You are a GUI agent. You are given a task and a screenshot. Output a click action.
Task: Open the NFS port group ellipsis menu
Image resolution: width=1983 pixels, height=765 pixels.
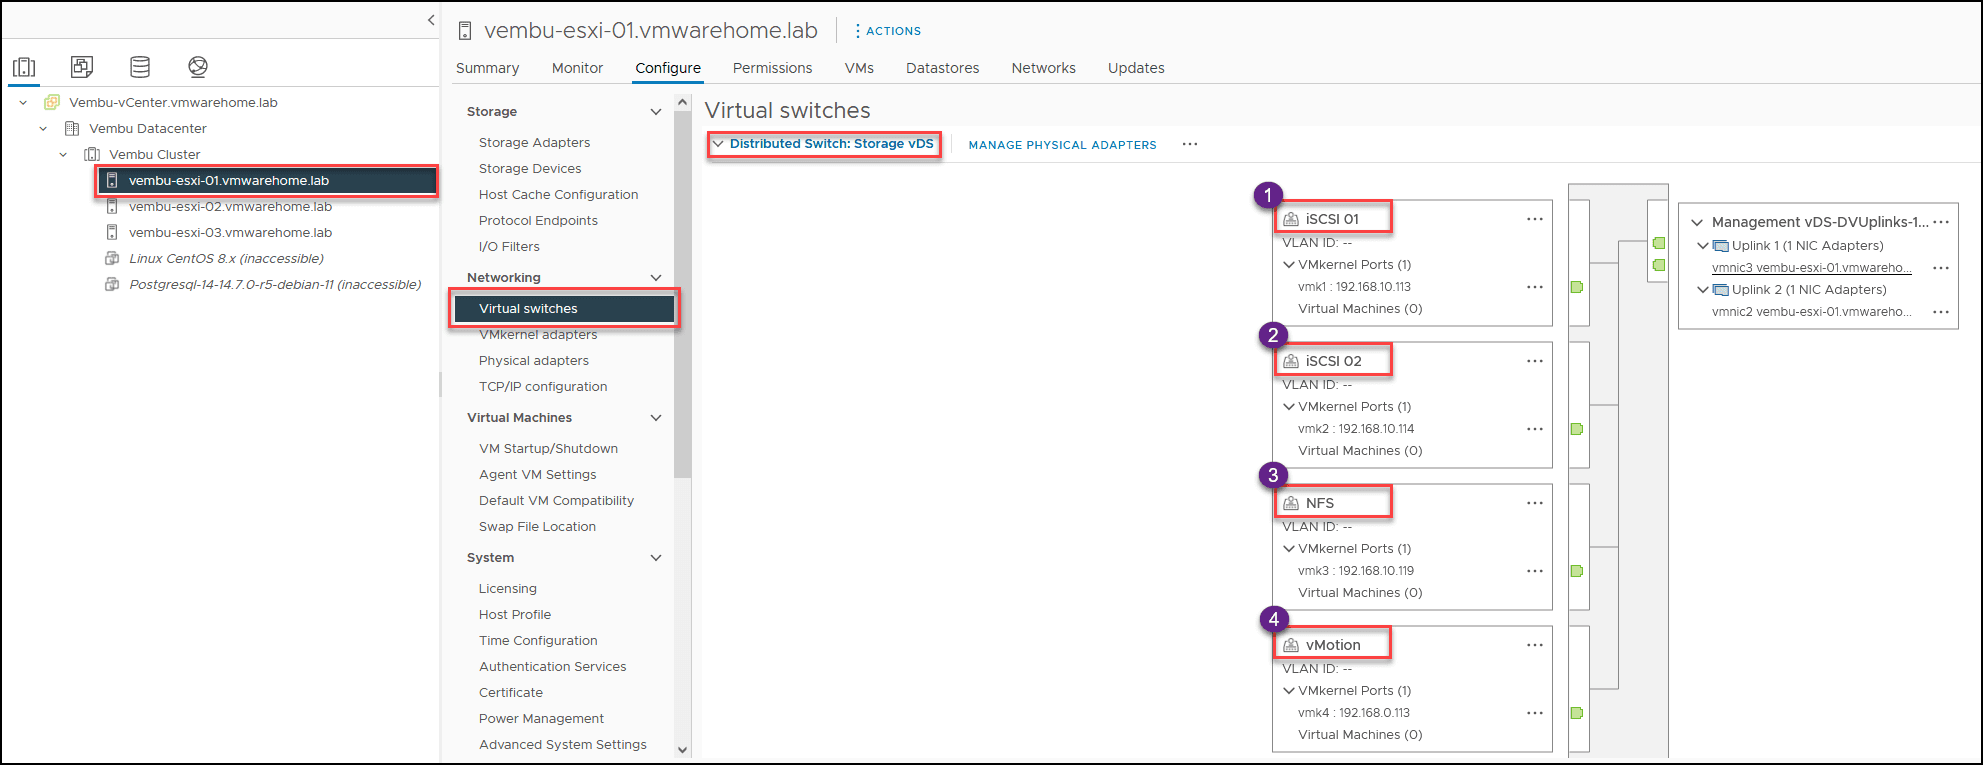(1535, 503)
